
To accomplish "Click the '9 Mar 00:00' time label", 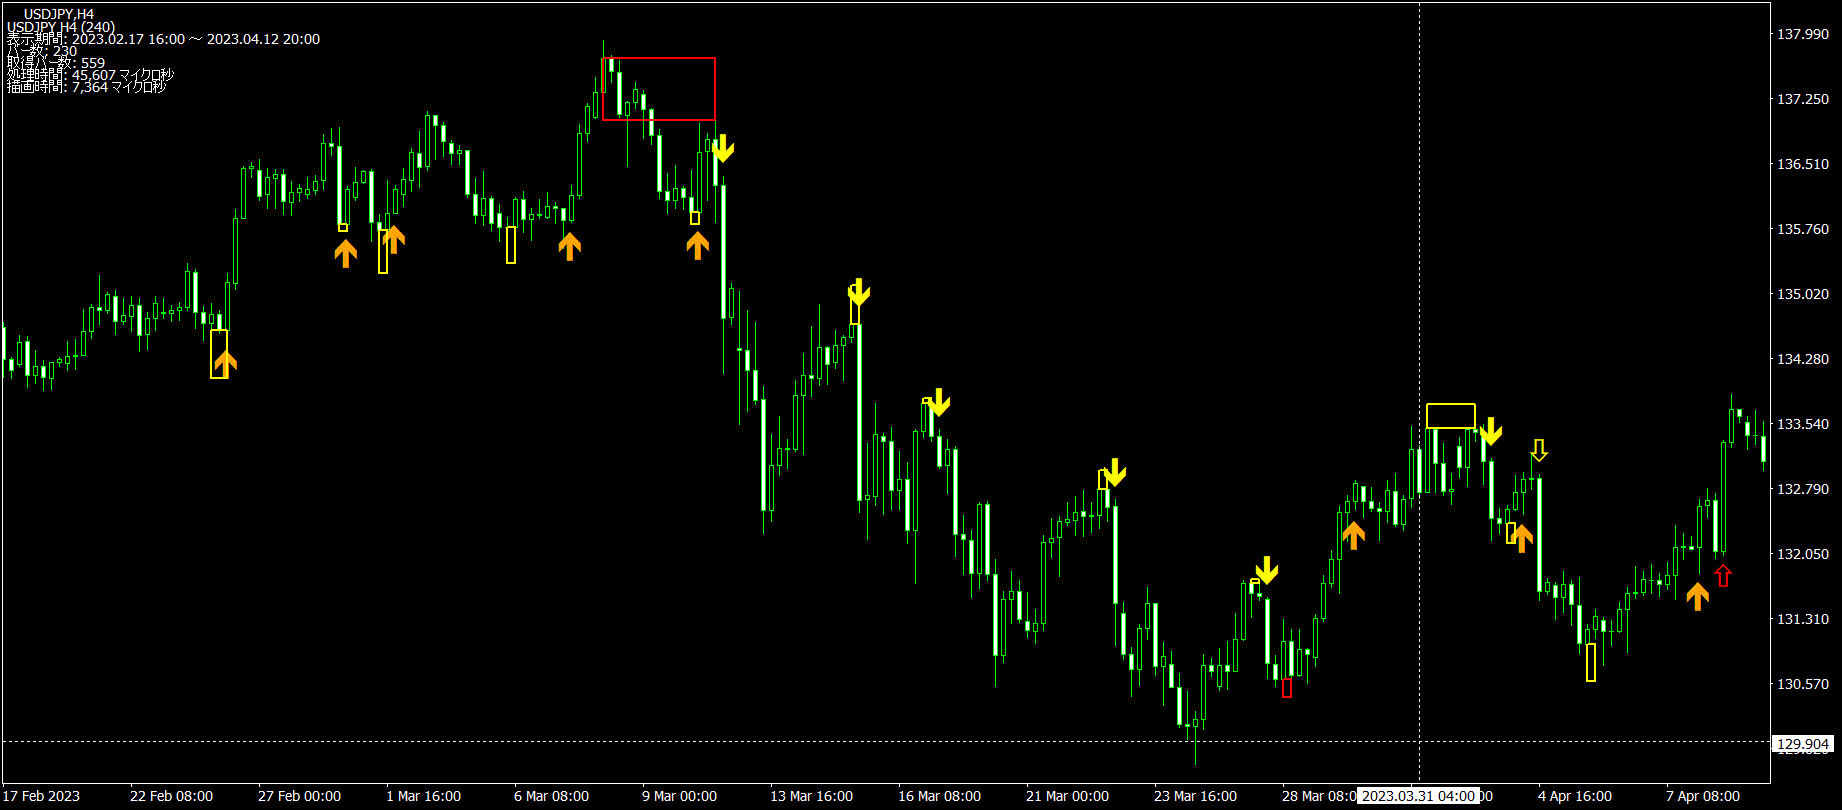I will (x=680, y=796).
